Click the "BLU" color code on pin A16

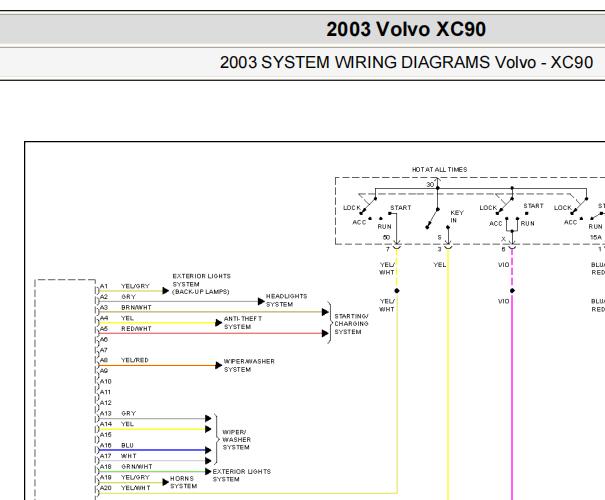(x=127, y=445)
